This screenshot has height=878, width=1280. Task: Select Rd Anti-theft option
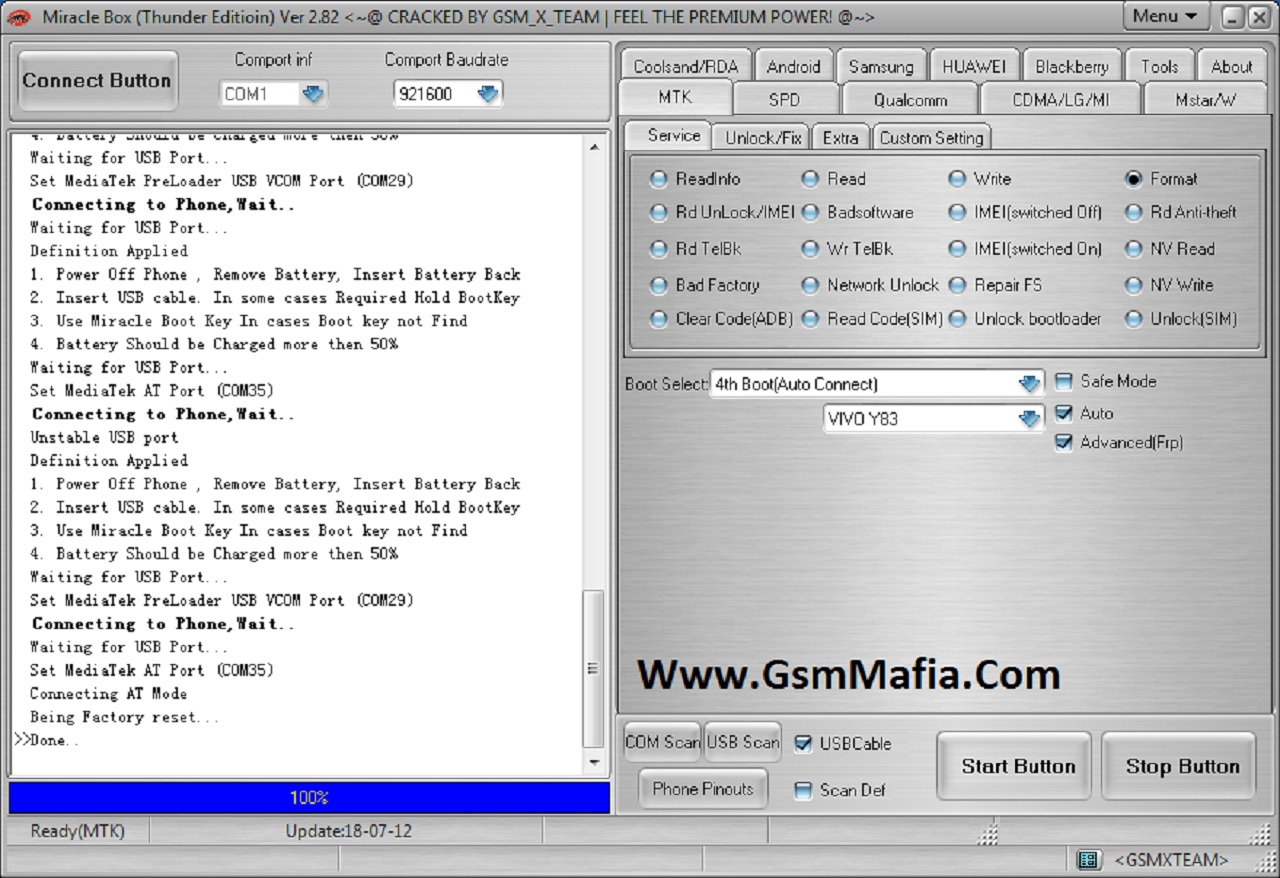(1181, 212)
